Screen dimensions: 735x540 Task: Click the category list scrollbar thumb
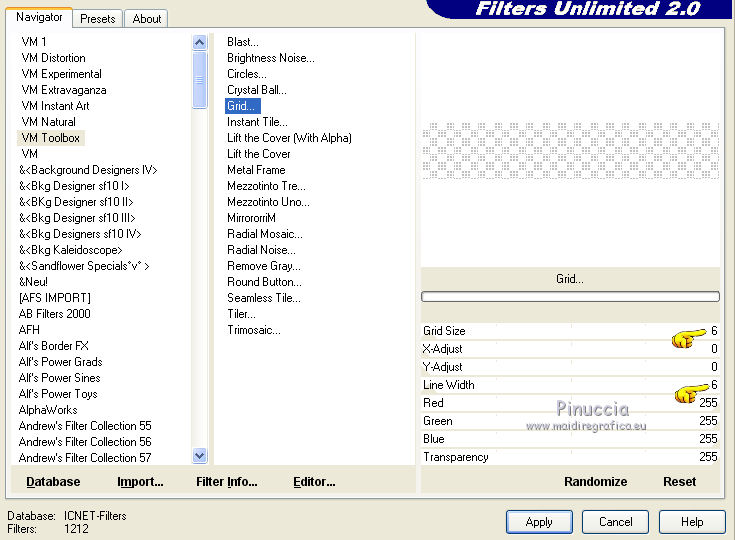coord(200,80)
